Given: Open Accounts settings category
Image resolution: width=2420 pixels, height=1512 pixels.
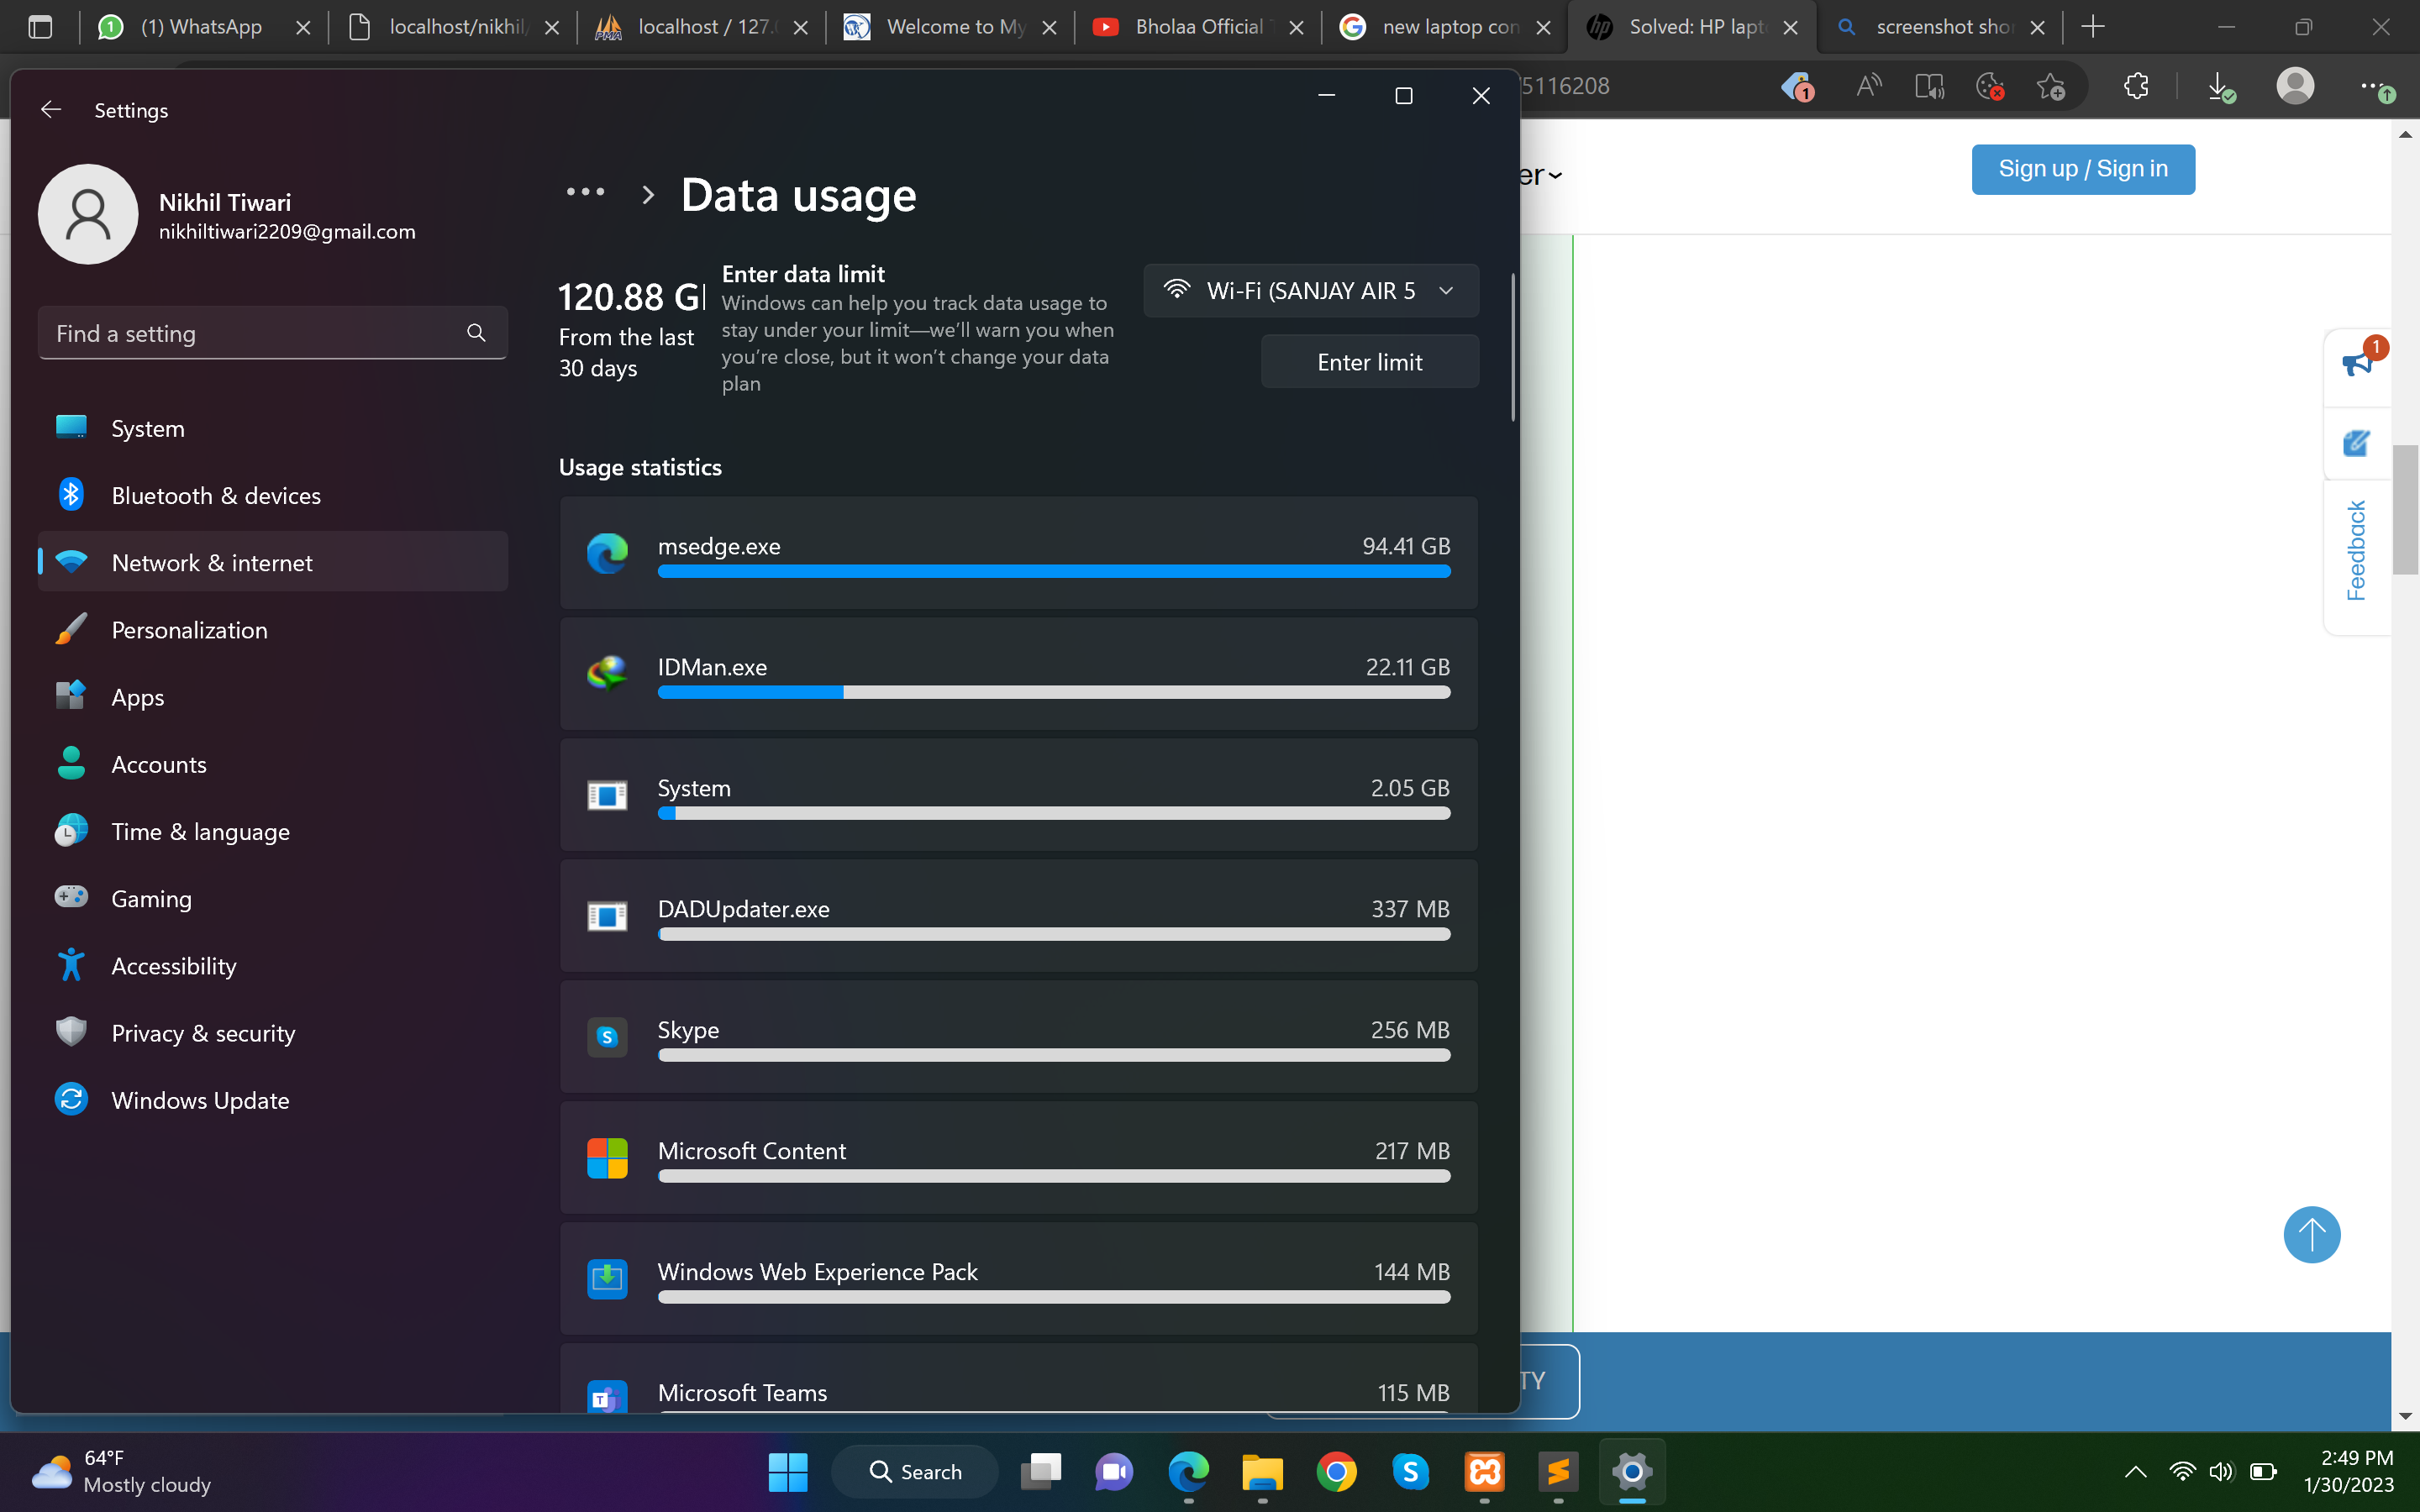Looking at the screenshot, I should (x=272, y=764).
